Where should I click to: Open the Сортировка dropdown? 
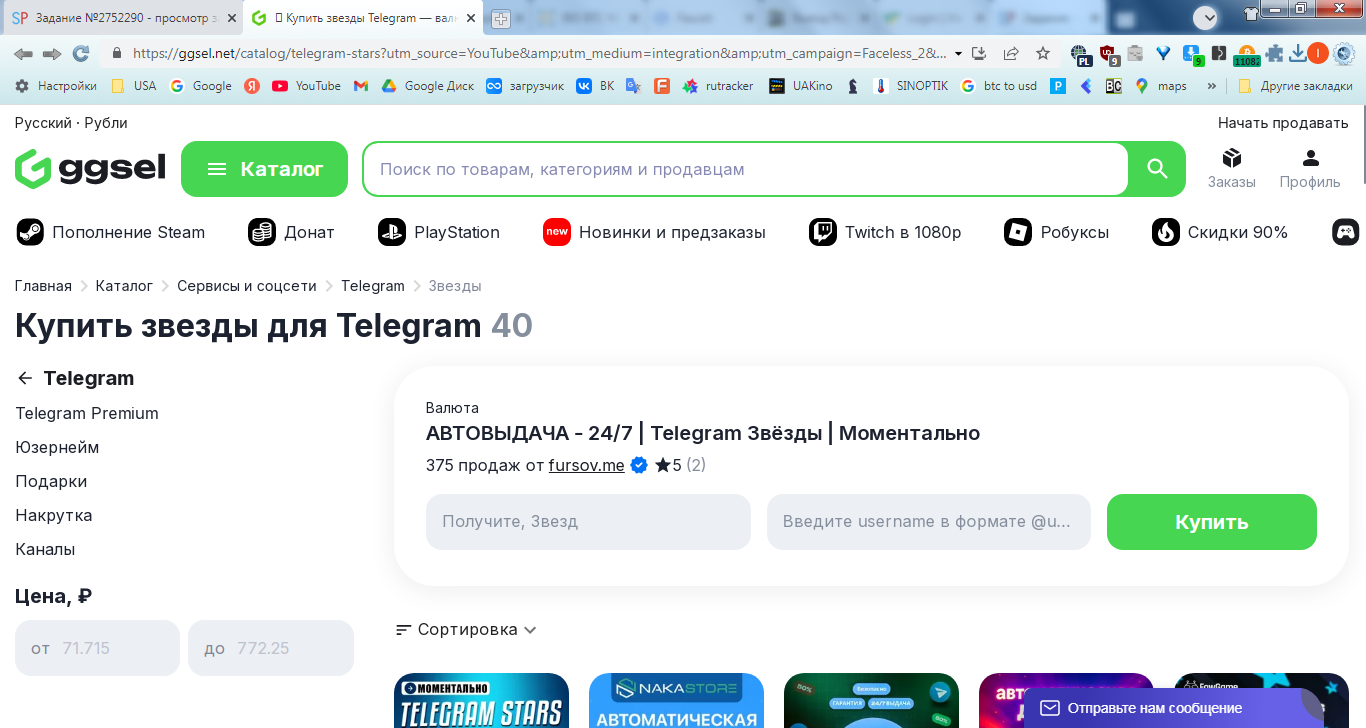[x=467, y=629]
